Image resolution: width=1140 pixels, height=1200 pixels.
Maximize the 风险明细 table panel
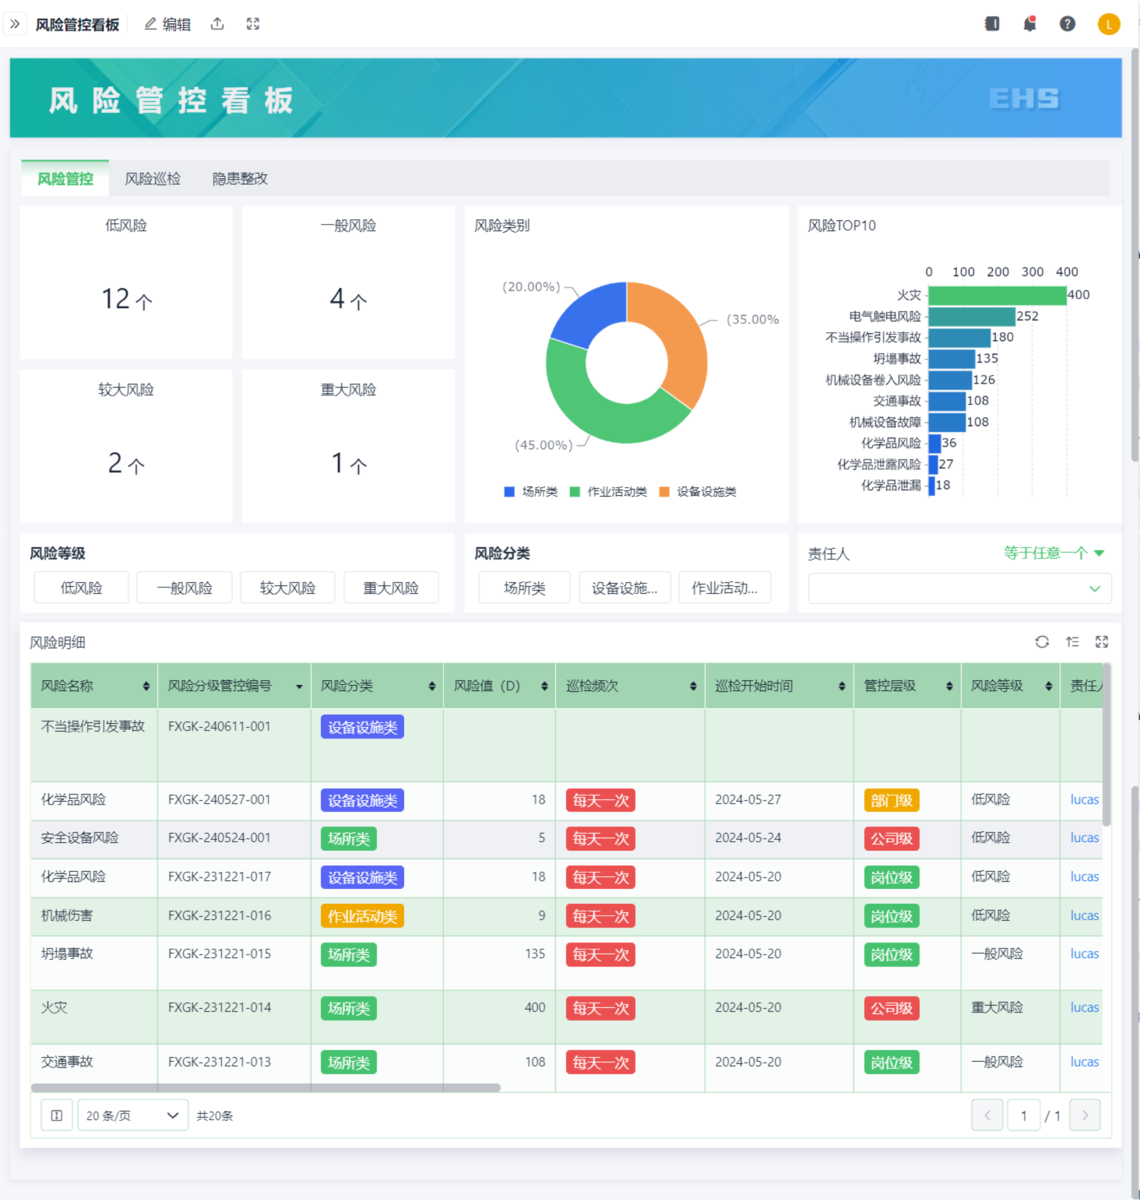pyautogui.click(x=1102, y=642)
